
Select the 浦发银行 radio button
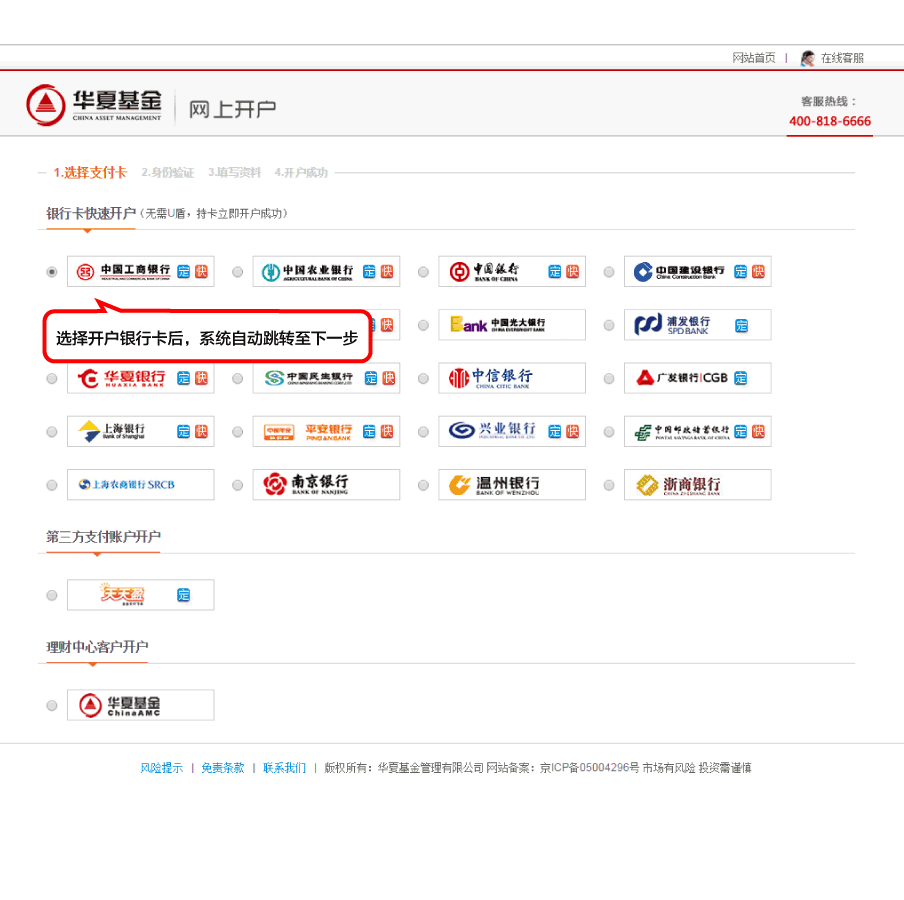tap(609, 325)
